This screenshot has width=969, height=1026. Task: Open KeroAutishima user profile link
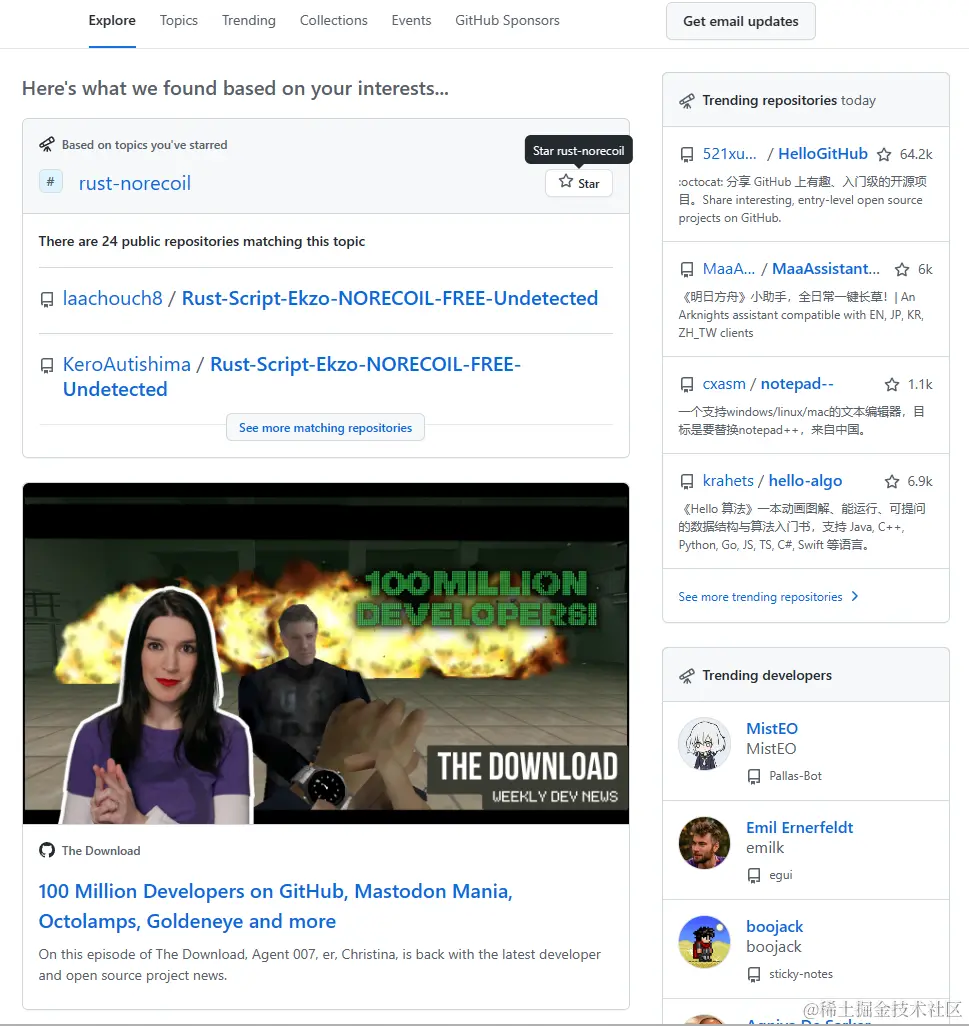point(127,364)
